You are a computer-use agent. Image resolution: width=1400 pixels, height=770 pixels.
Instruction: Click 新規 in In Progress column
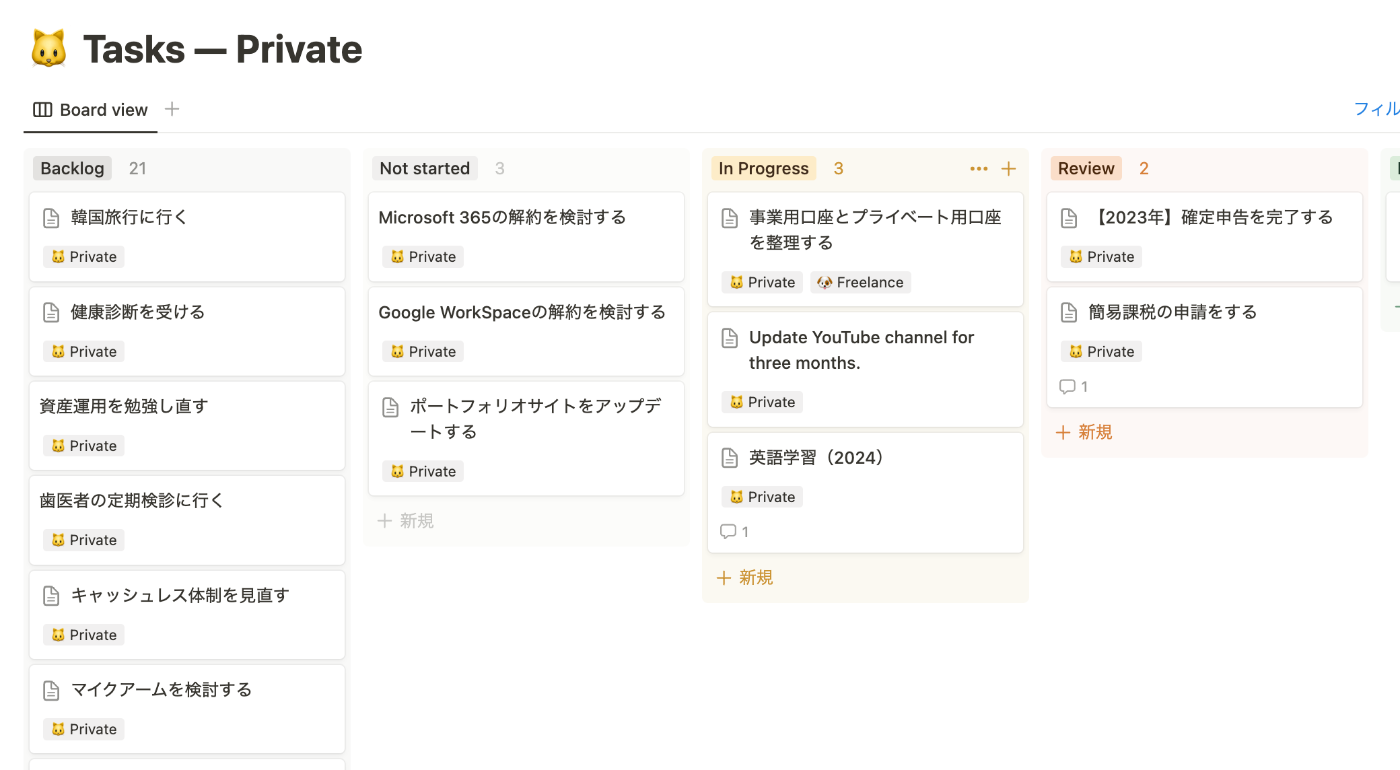[745, 578]
